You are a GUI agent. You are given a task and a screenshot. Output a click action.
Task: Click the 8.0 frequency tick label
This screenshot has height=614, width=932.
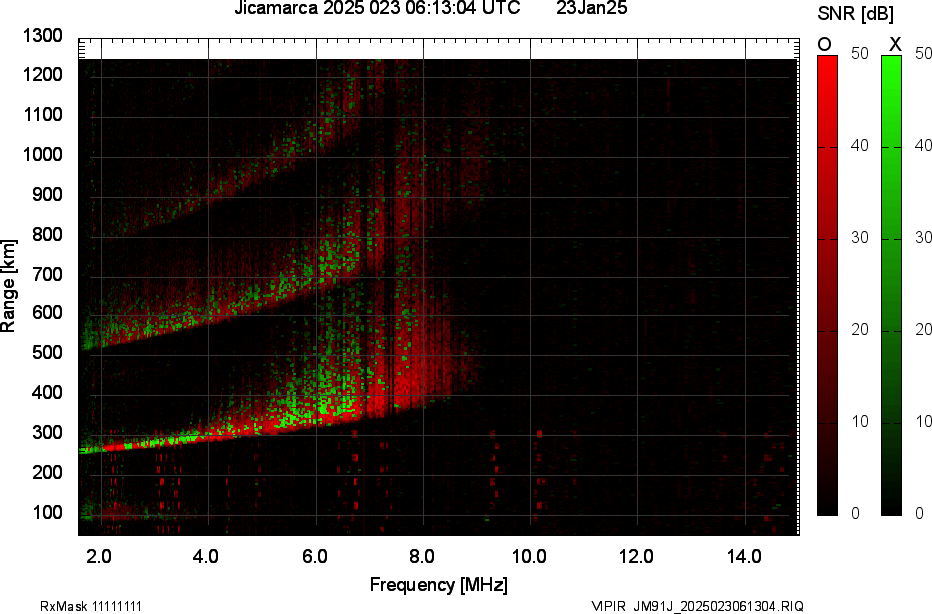422,555
